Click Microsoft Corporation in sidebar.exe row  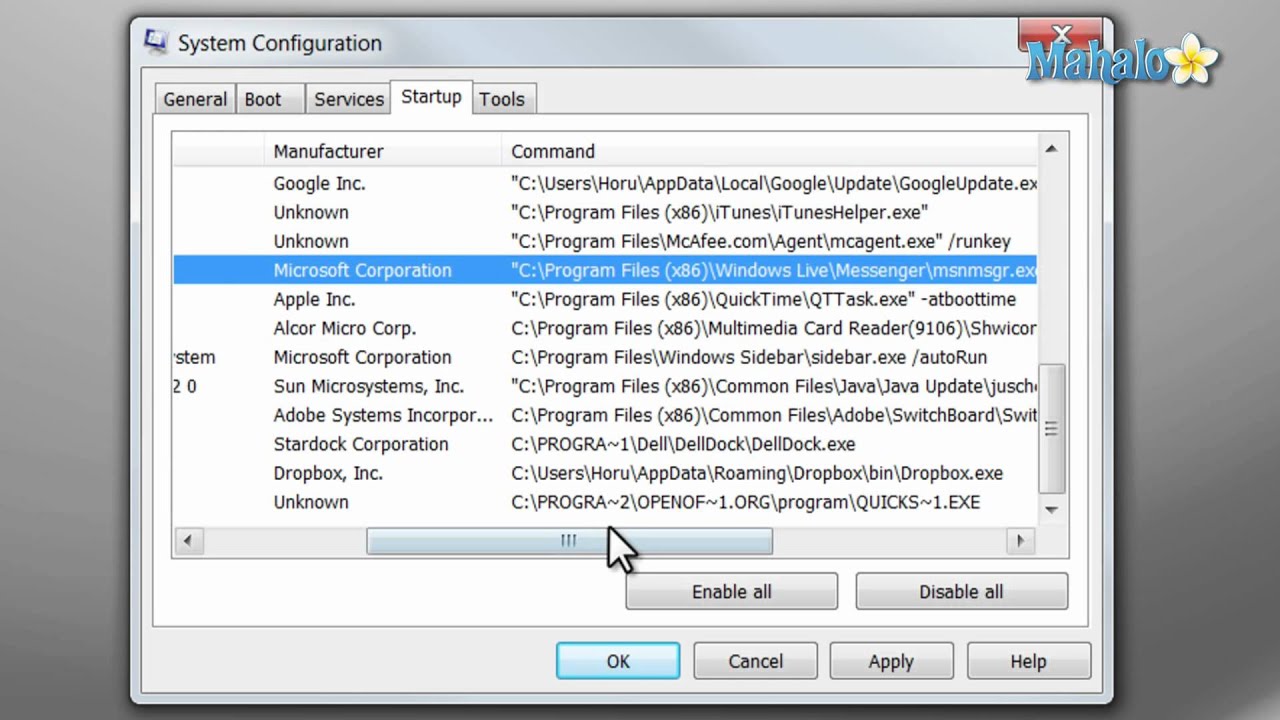(362, 357)
